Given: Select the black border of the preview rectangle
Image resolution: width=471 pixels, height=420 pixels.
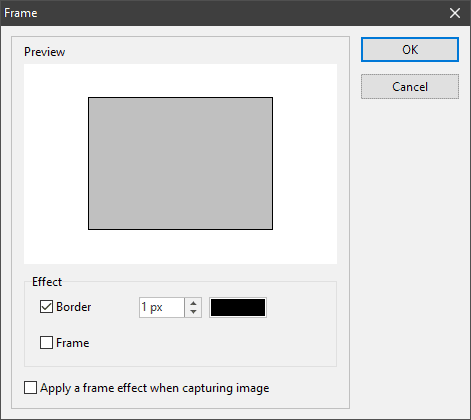Looking at the screenshot, I should pyautogui.click(x=180, y=98).
